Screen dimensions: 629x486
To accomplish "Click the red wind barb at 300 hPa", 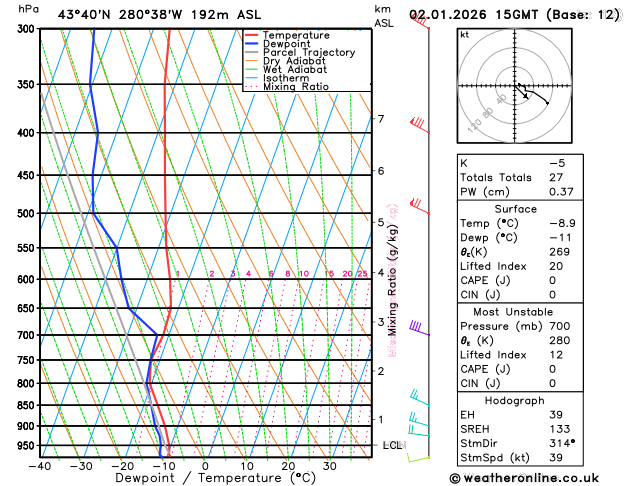I will pos(420,21).
